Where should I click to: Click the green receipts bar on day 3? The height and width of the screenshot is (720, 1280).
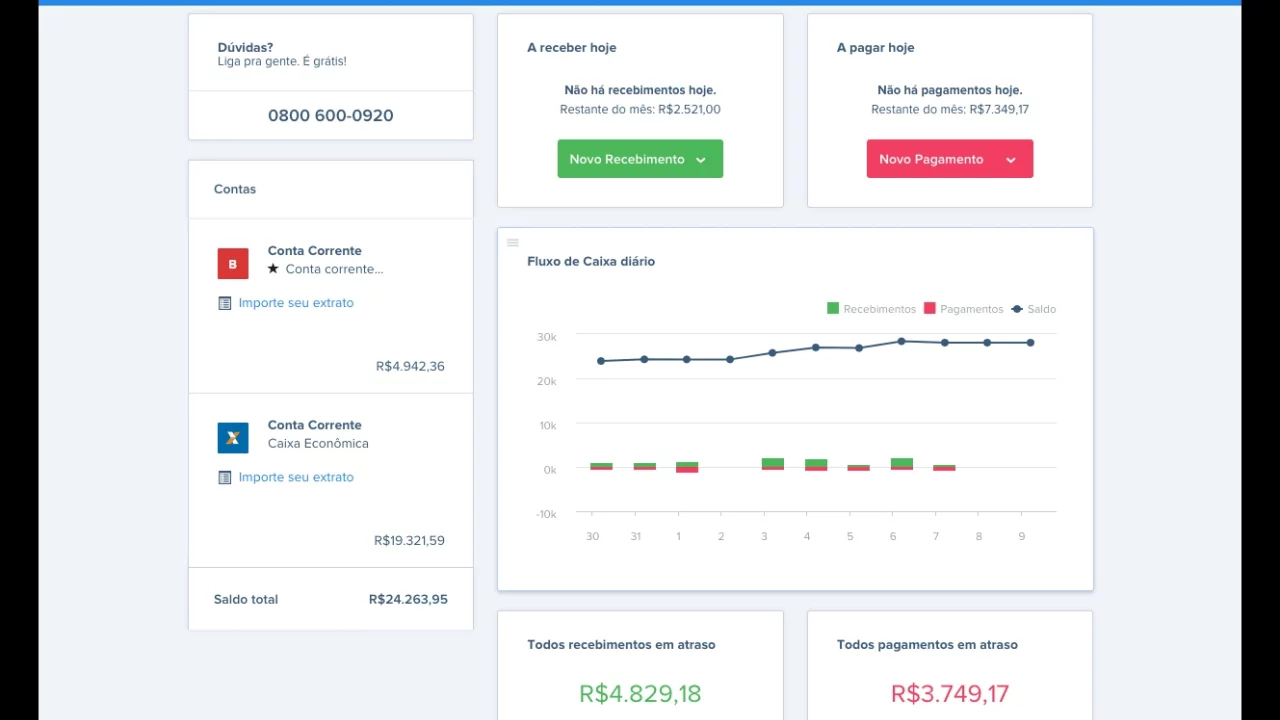[773, 463]
